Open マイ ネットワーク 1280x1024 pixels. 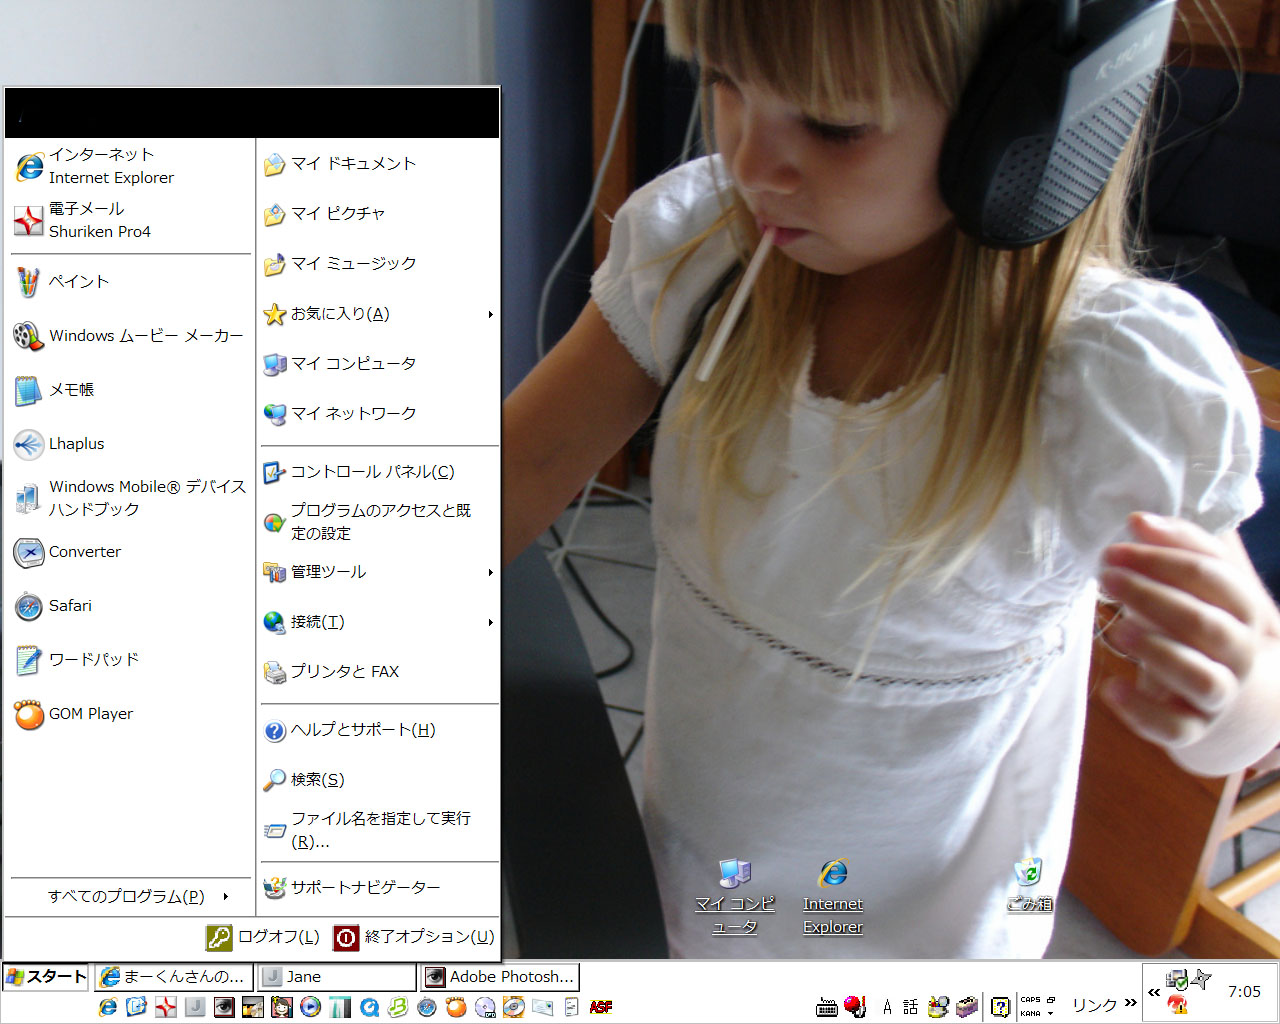click(x=379, y=414)
